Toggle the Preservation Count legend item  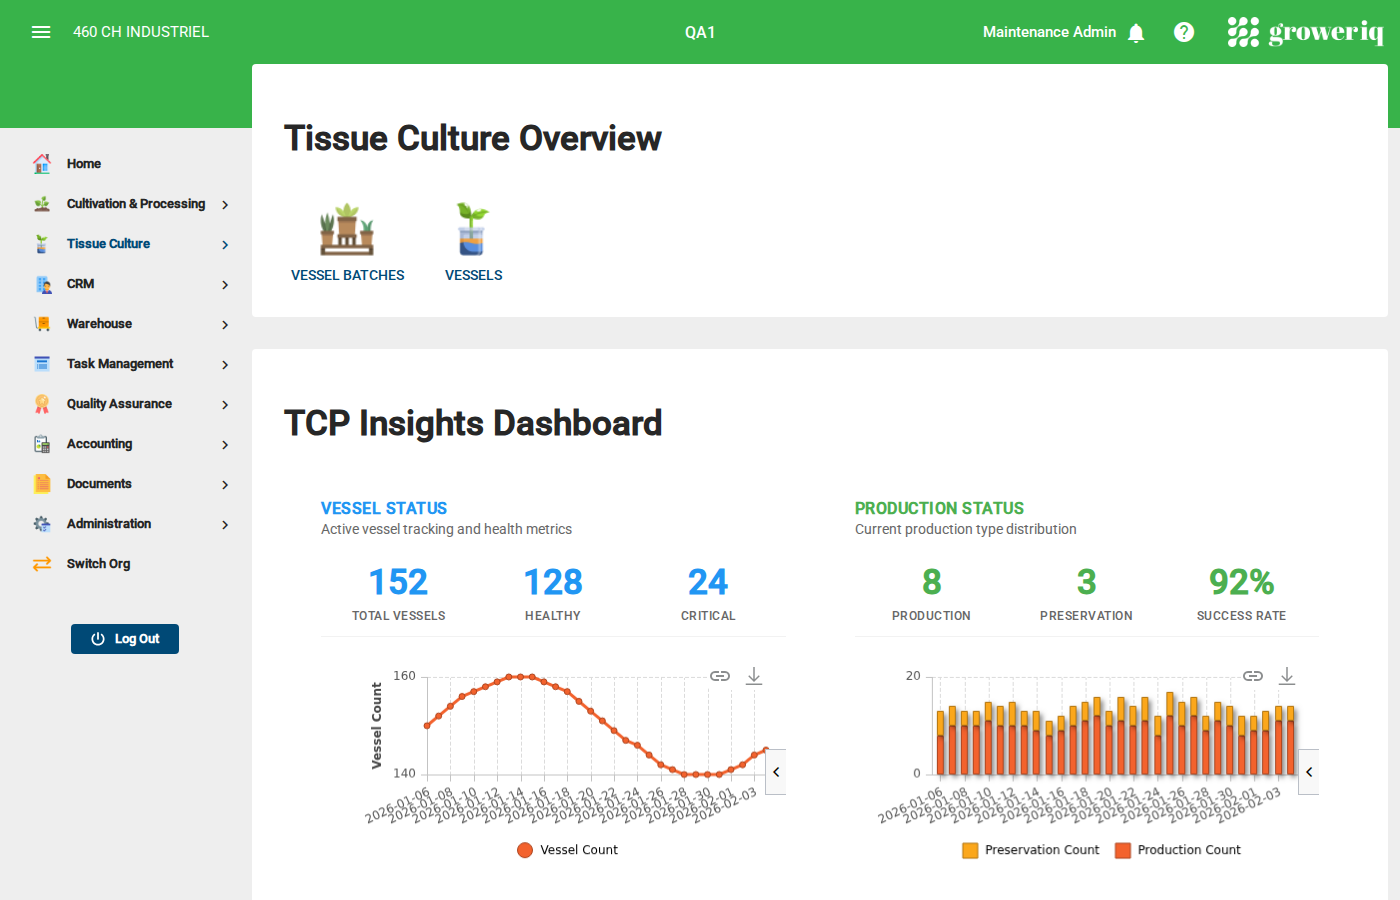coord(1029,849)
